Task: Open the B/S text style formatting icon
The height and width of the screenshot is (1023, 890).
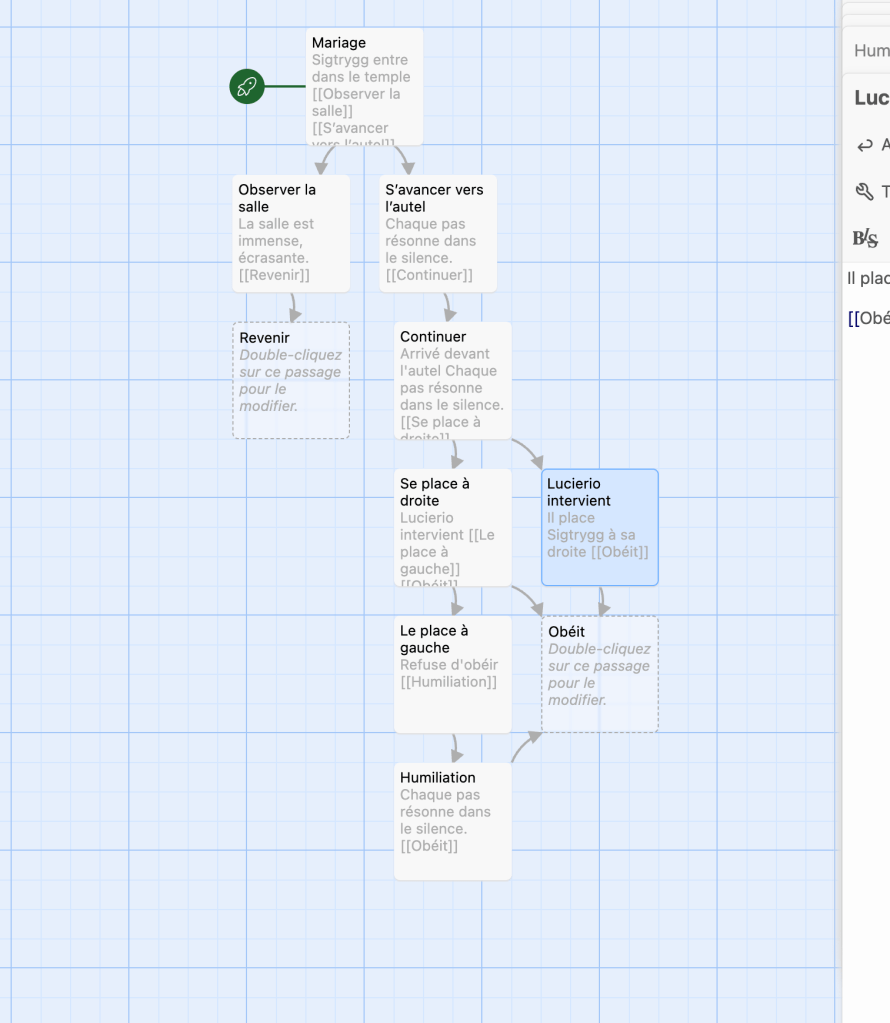Action: point(865,238)
